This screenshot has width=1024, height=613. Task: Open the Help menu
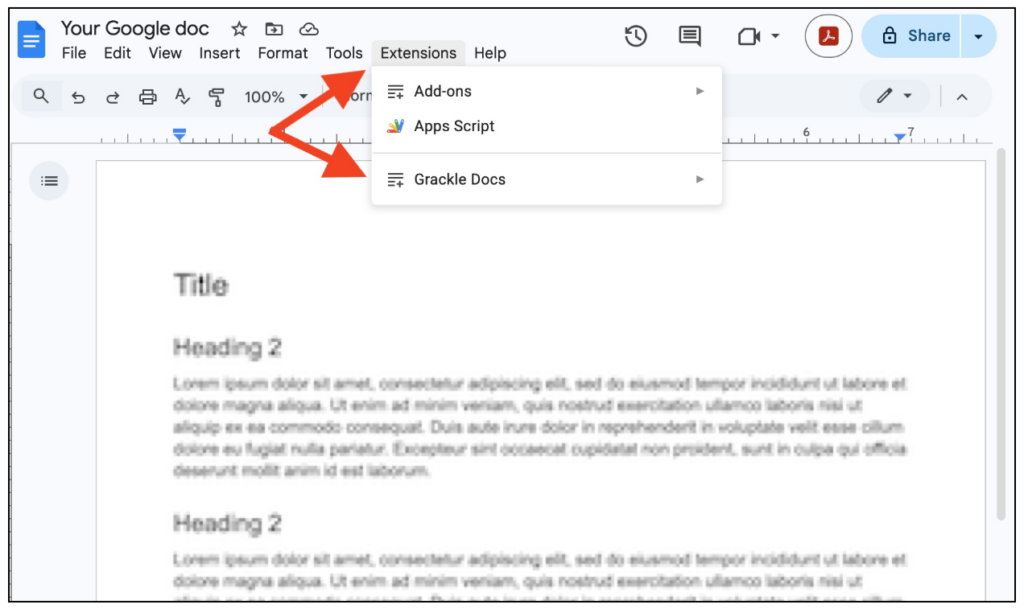(x=490, y=53)
